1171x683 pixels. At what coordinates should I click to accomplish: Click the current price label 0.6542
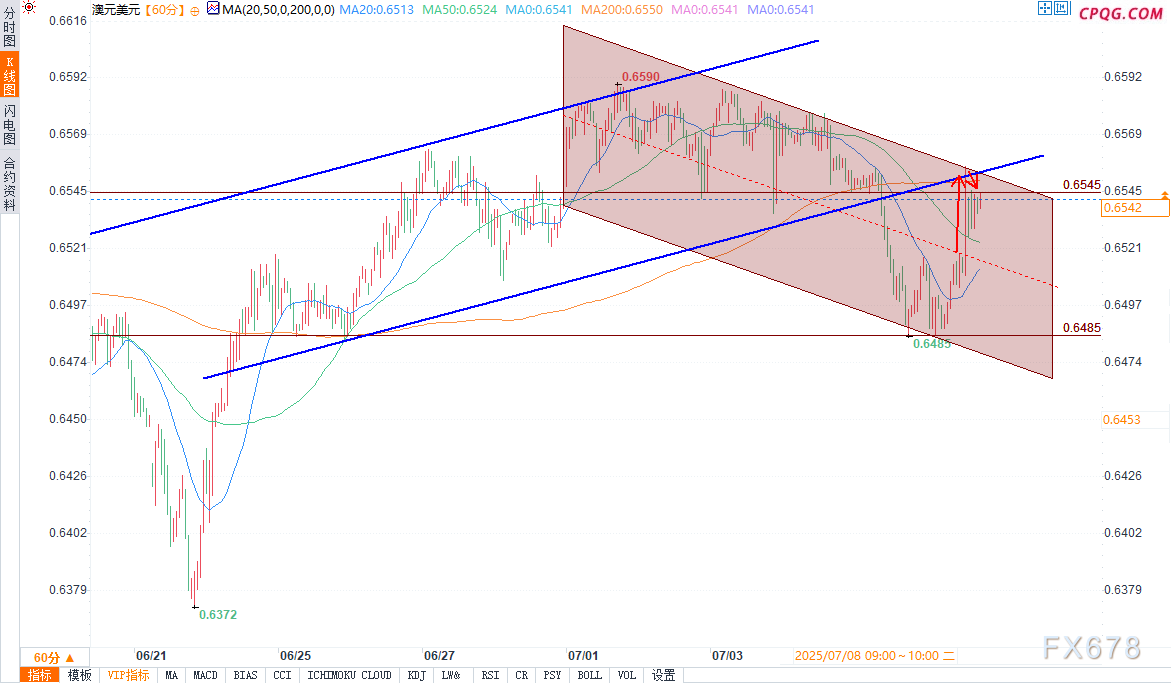[x=1120, y=208]
